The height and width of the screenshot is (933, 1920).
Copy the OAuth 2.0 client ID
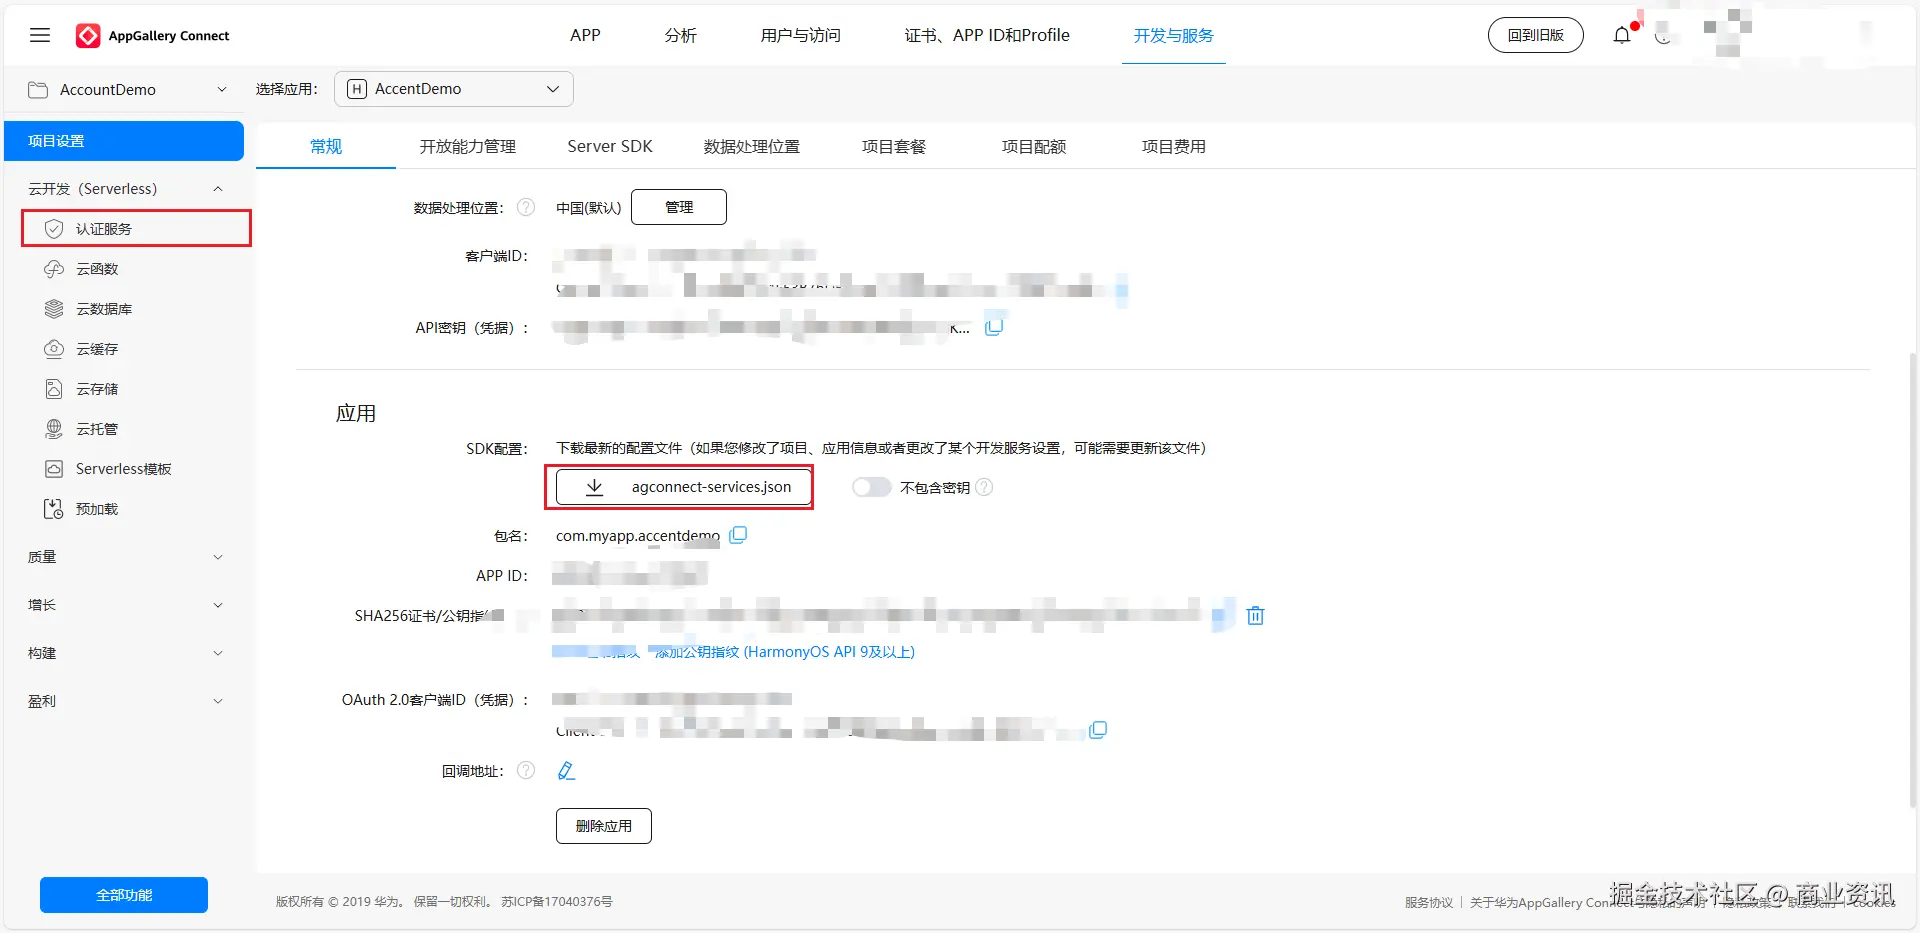click(x=1098, y=730)
